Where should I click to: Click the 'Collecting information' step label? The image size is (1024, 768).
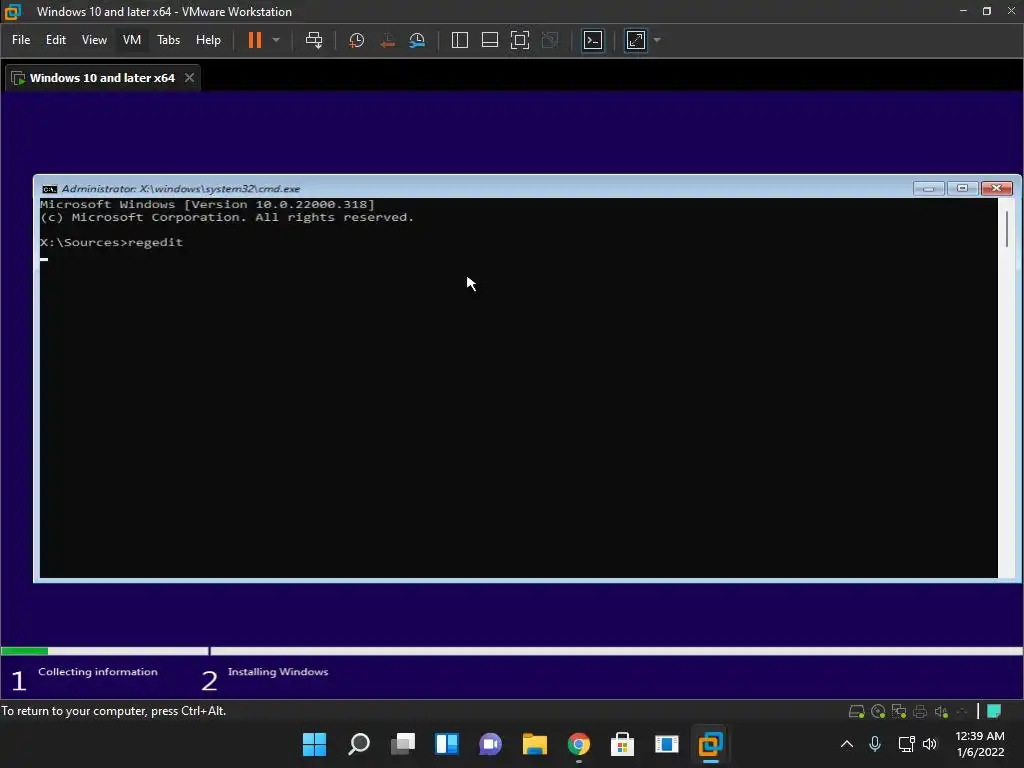click(98, 671)
